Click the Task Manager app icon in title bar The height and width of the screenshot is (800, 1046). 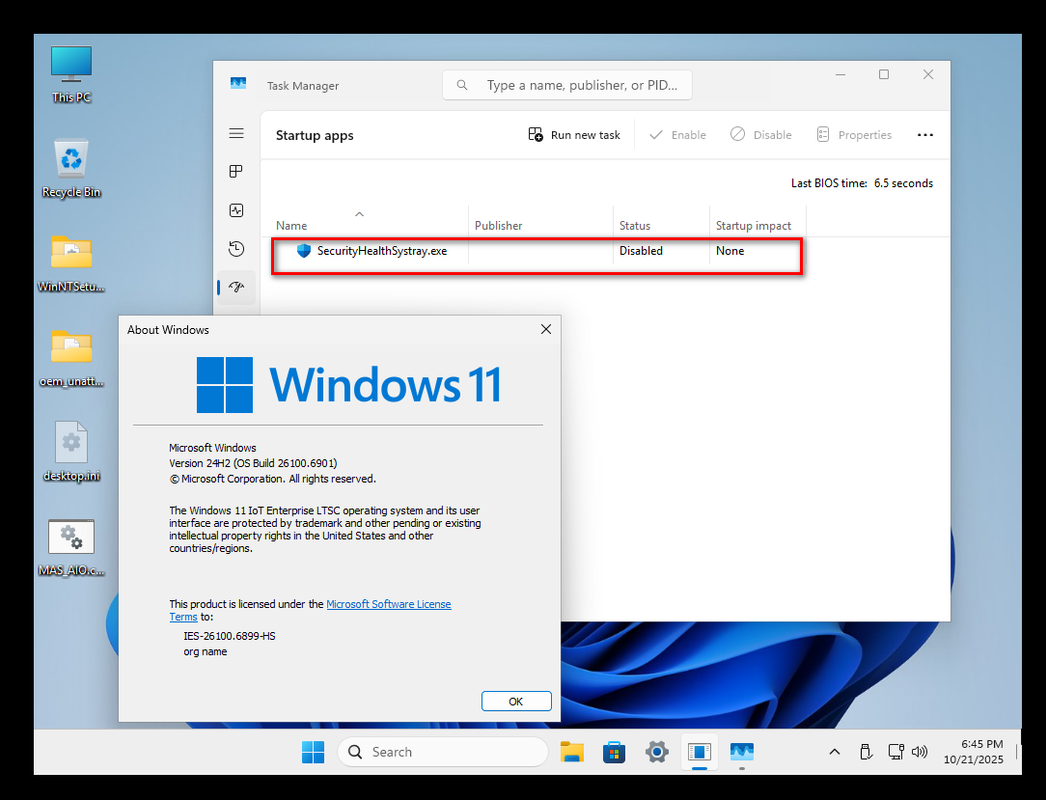point(238,83)
